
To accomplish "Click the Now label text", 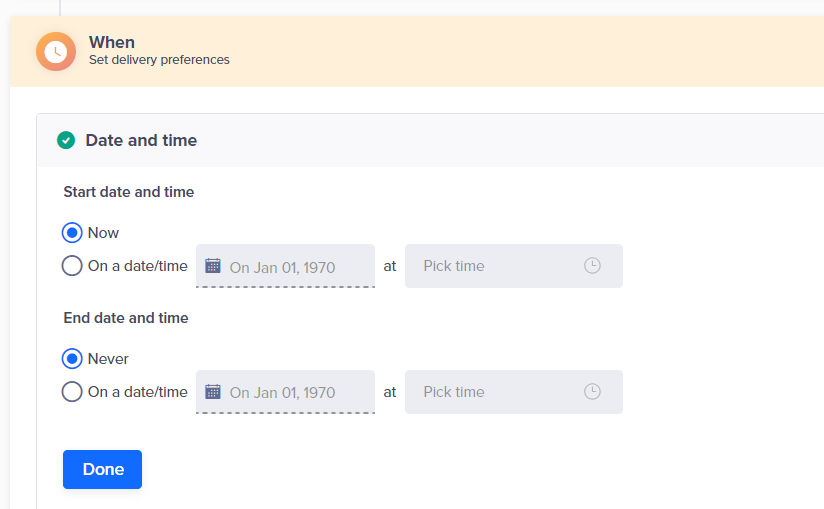I will (x=103, y=233).
